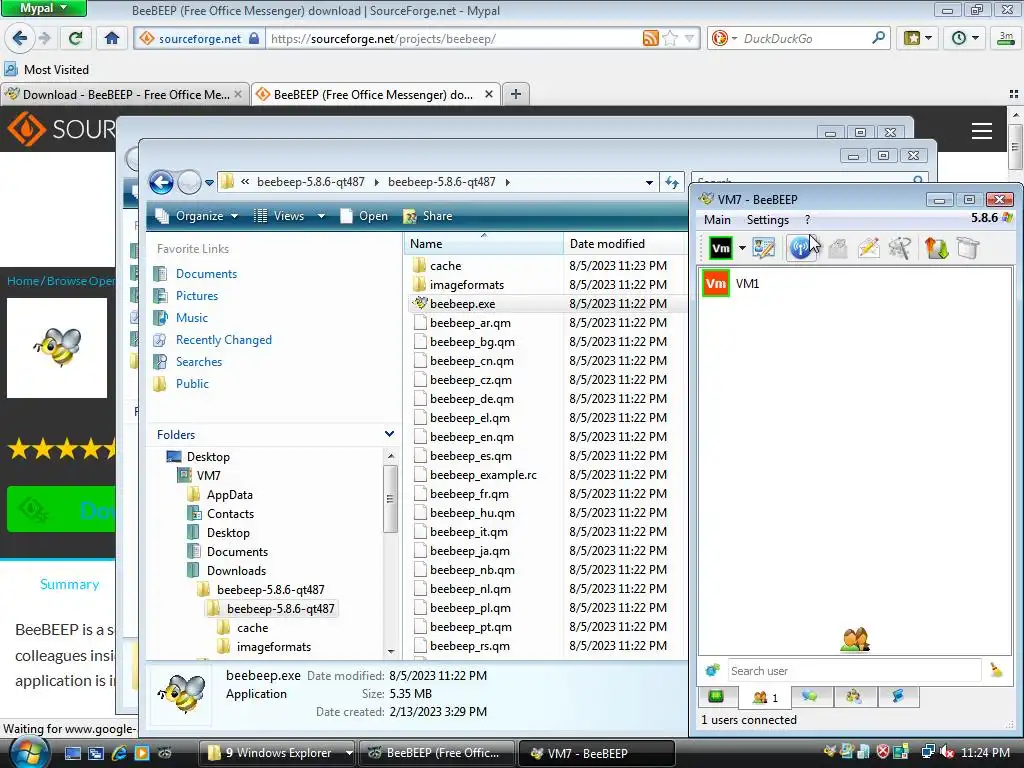
Task: Select the cache folder in file list
Action: pyautogui.click(x=445, y=266)
